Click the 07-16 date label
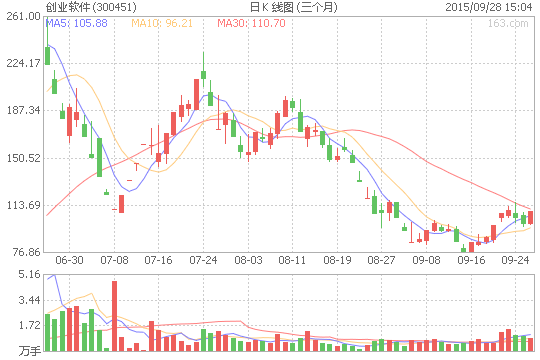The width and height of the screenshot is (540, 360). (158, 260)
